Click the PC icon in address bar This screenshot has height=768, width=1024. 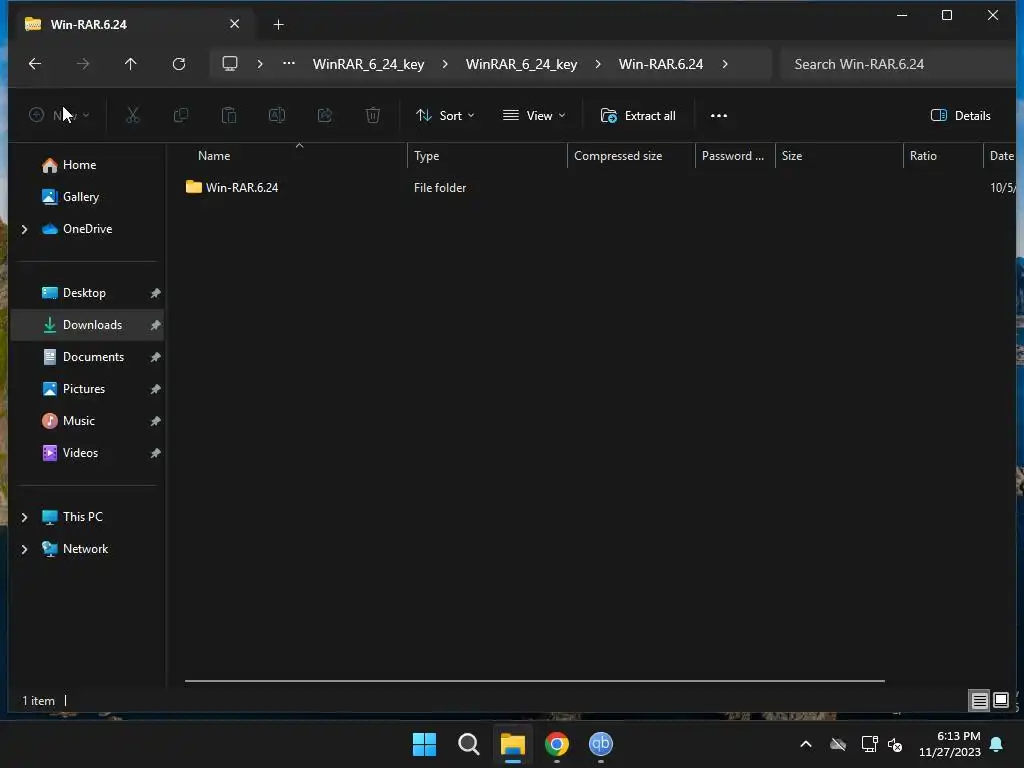[x=230, y=64]
